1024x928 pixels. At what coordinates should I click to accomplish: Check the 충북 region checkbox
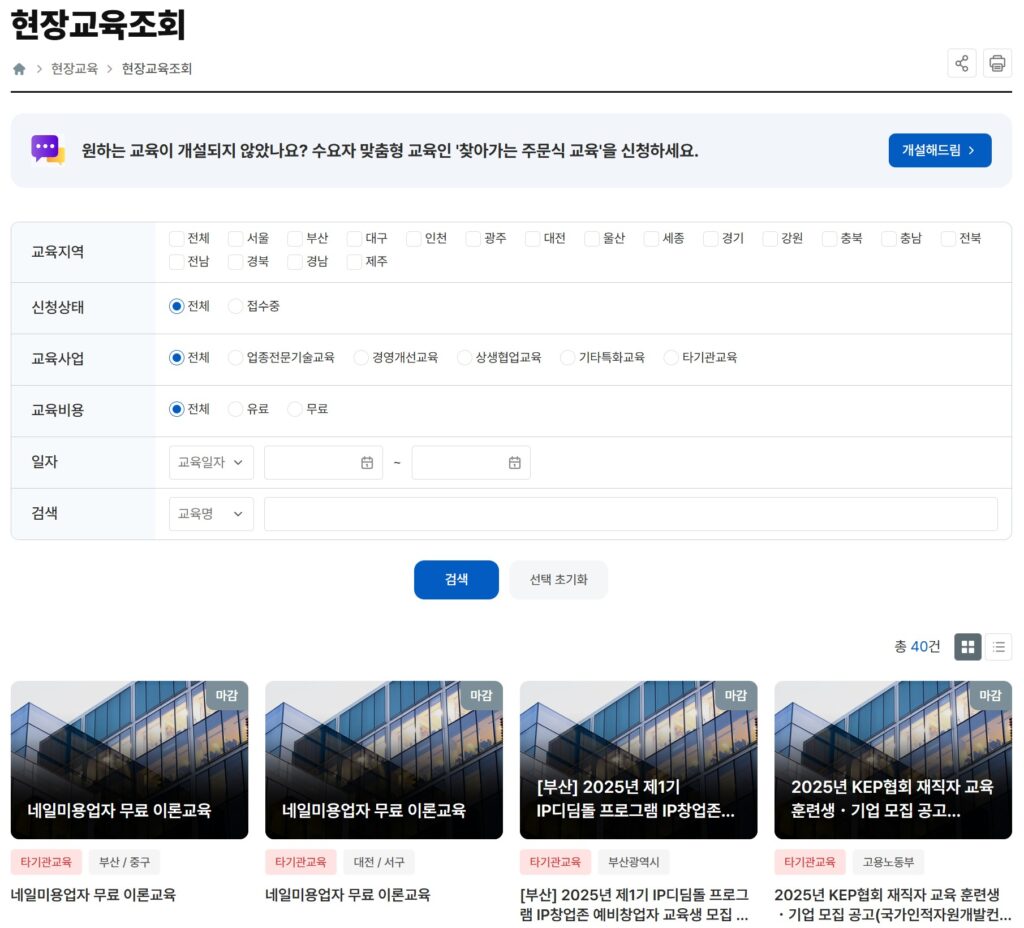coord(829,238)
